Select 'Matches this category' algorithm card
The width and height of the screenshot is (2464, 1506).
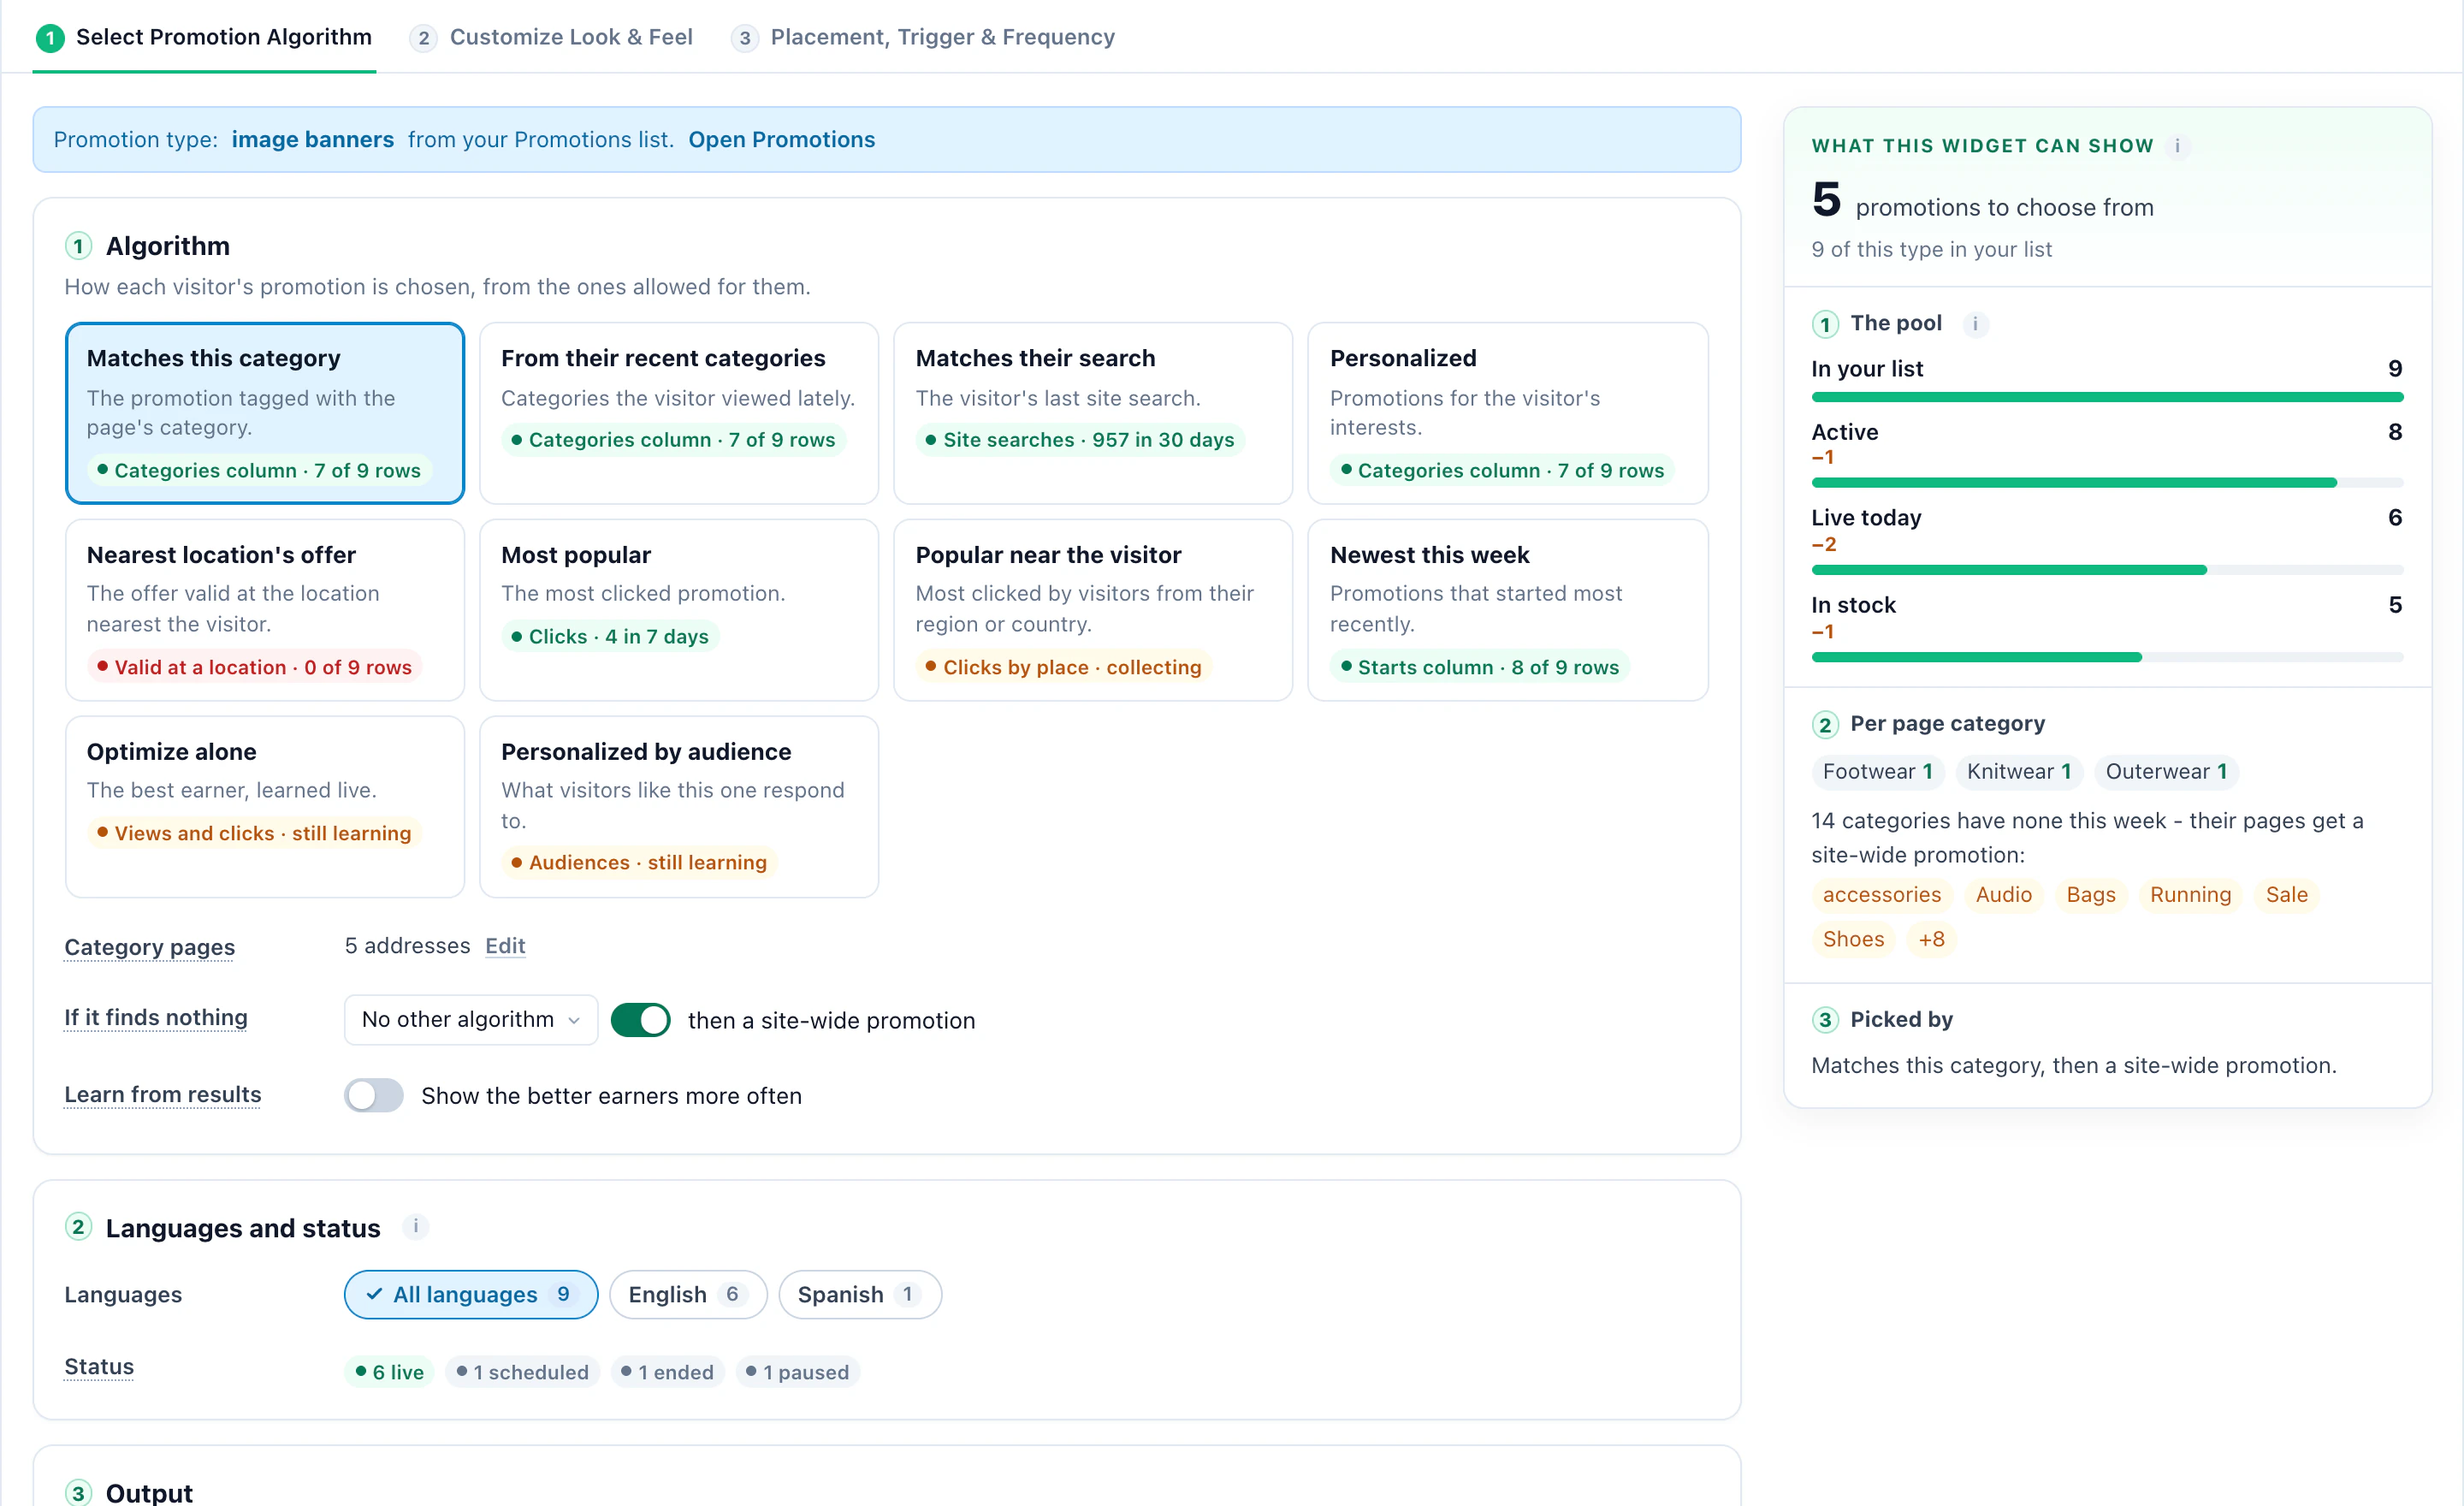tap(265, 413)
